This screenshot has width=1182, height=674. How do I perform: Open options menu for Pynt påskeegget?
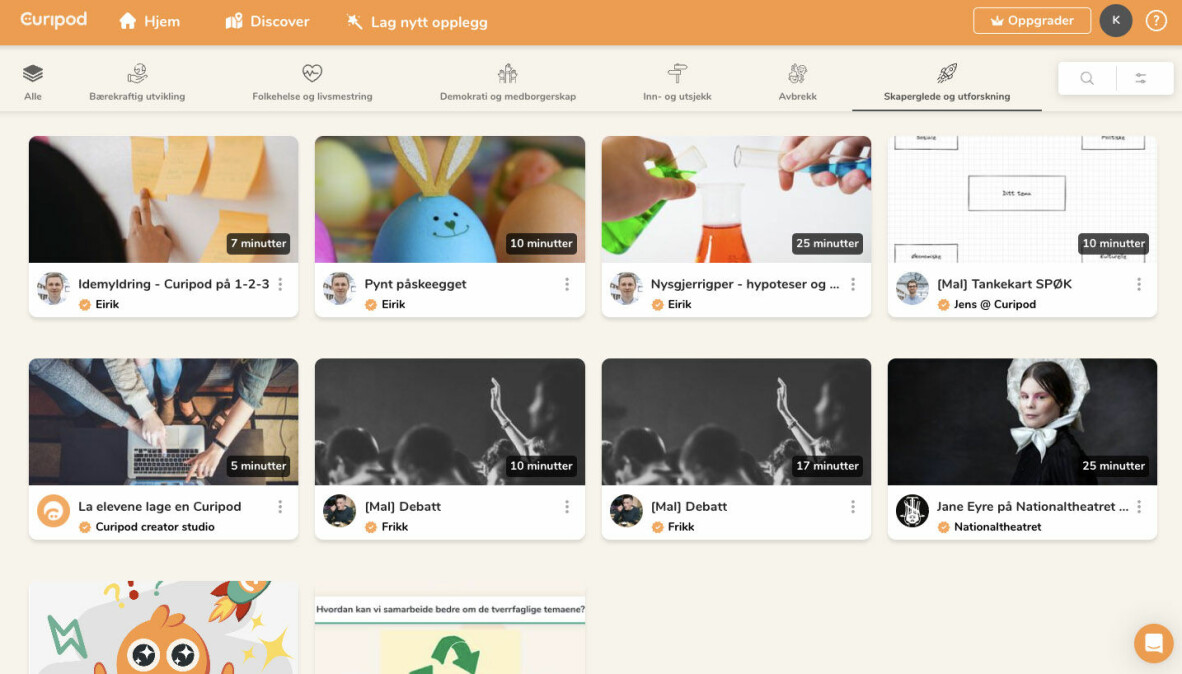[x=567, y=284]
